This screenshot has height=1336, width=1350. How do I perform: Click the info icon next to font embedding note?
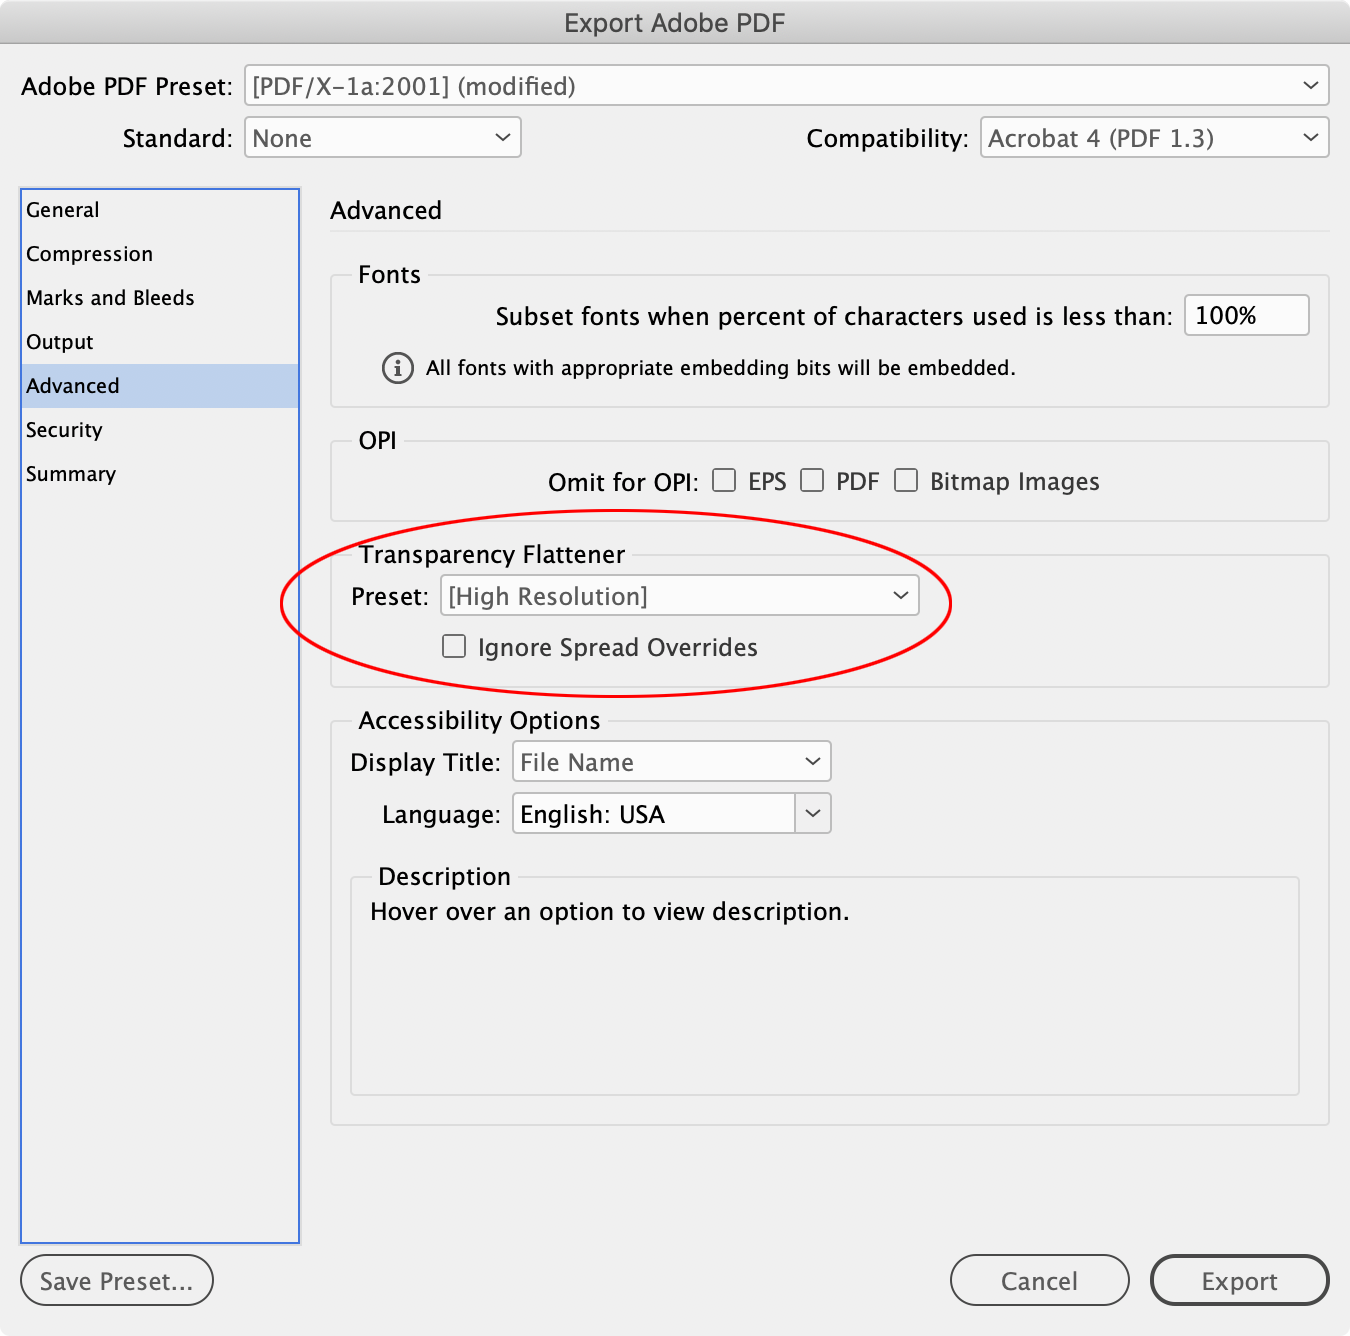(x=397, y=368)
